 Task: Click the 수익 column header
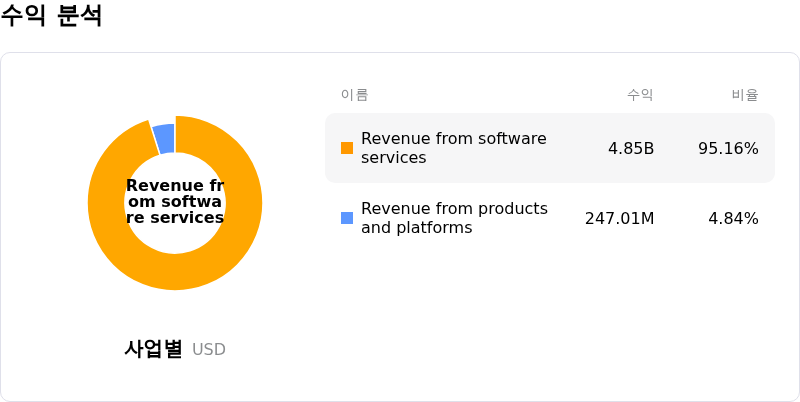point(640,95)
